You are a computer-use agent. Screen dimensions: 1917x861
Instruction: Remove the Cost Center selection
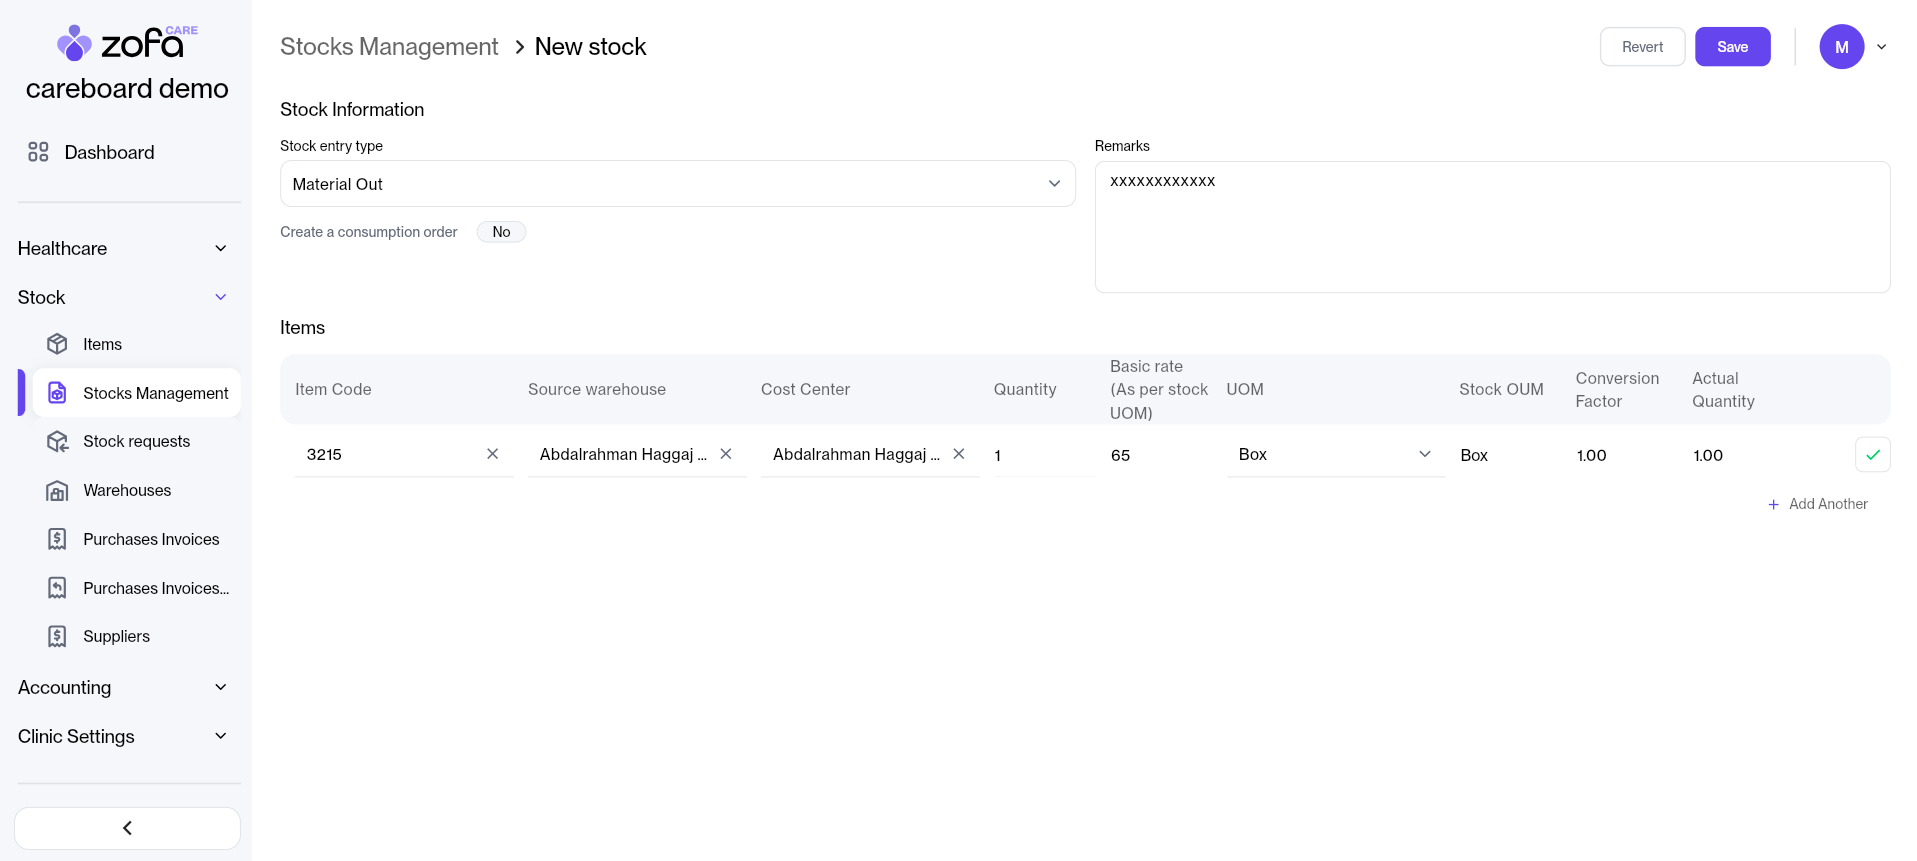tap(958, 454)
